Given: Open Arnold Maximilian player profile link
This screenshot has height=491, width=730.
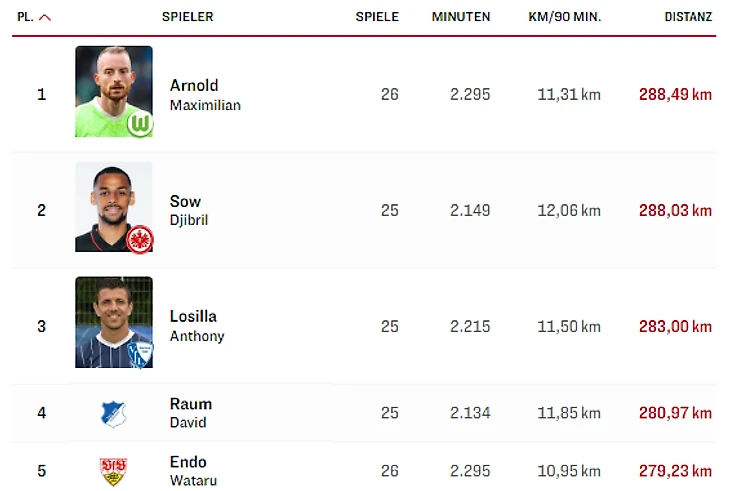Looking at the screenshot, I should coord(204,94).
